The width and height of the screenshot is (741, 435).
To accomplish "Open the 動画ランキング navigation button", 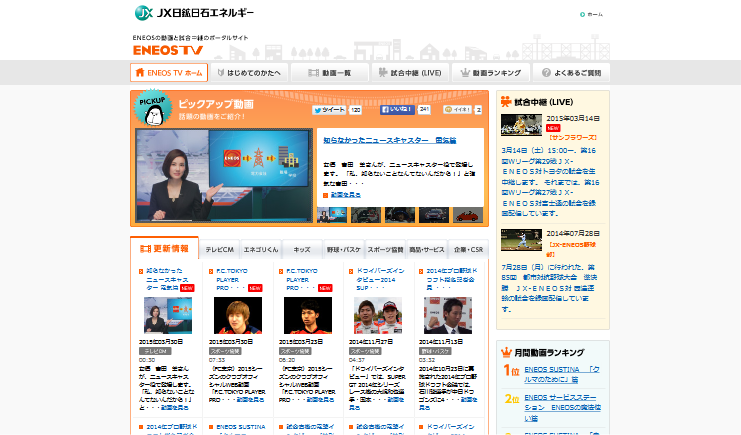I will pos(491,73).
